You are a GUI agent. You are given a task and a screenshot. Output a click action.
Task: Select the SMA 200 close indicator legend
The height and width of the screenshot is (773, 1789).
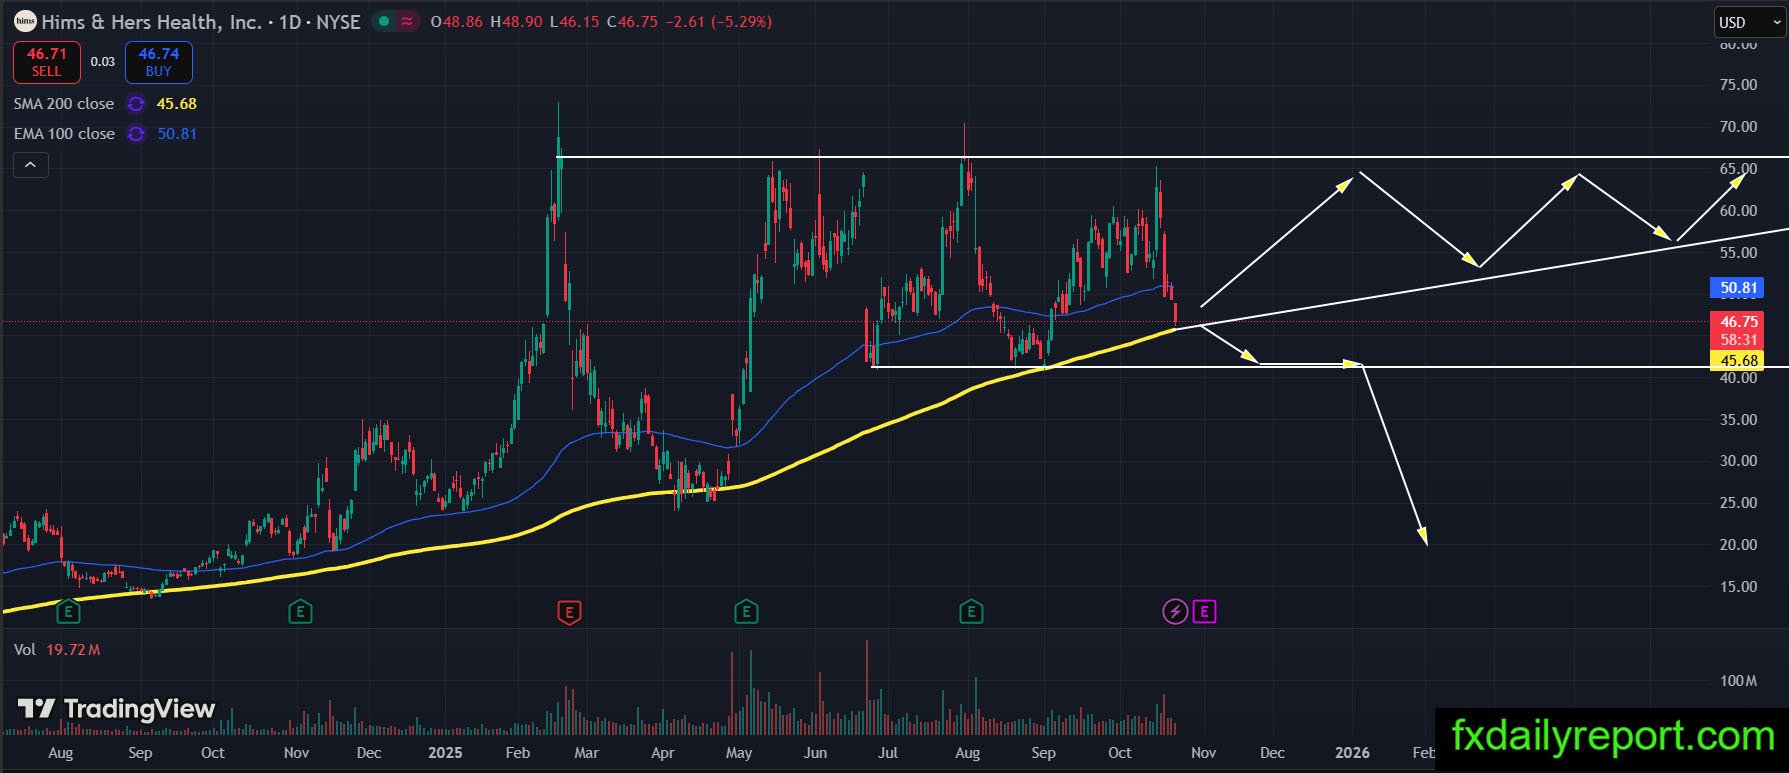[x=64, y=104]
